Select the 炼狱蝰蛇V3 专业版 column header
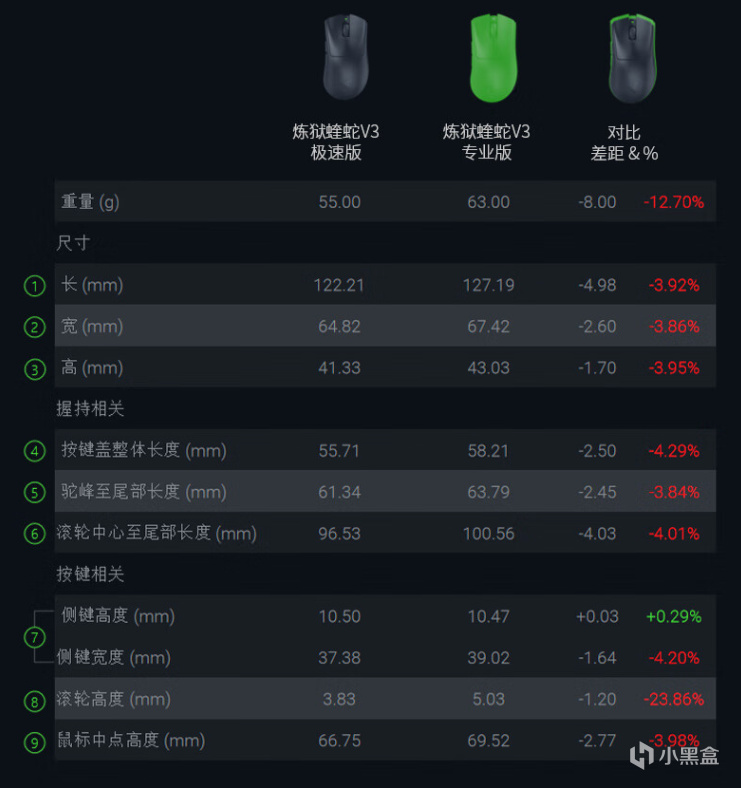The image size is (741, 788). click(x=487, y=142)
